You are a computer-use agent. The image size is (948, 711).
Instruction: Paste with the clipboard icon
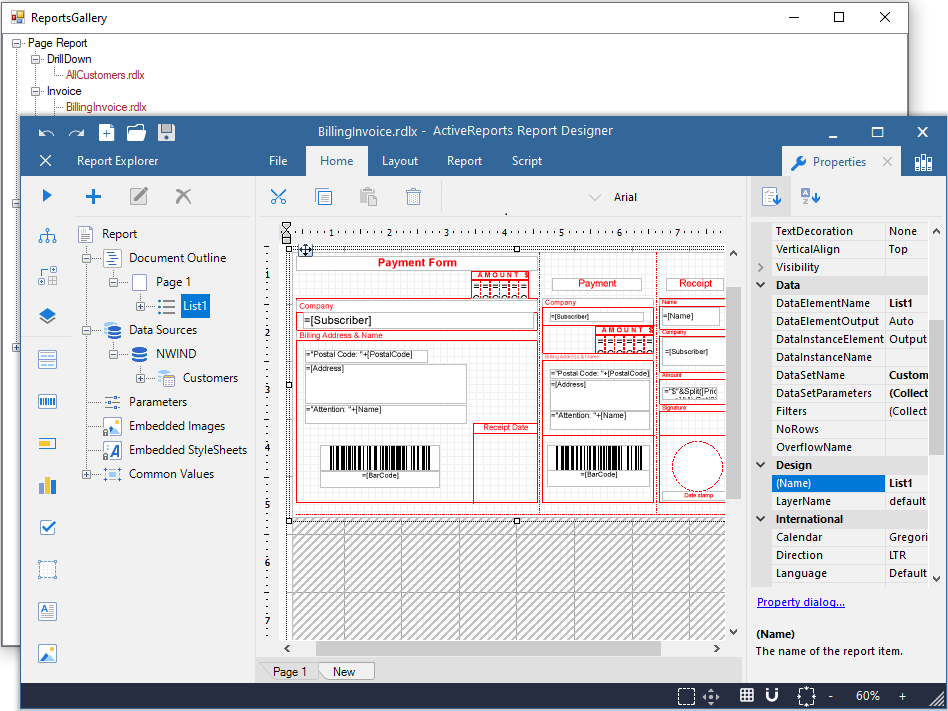368,196
